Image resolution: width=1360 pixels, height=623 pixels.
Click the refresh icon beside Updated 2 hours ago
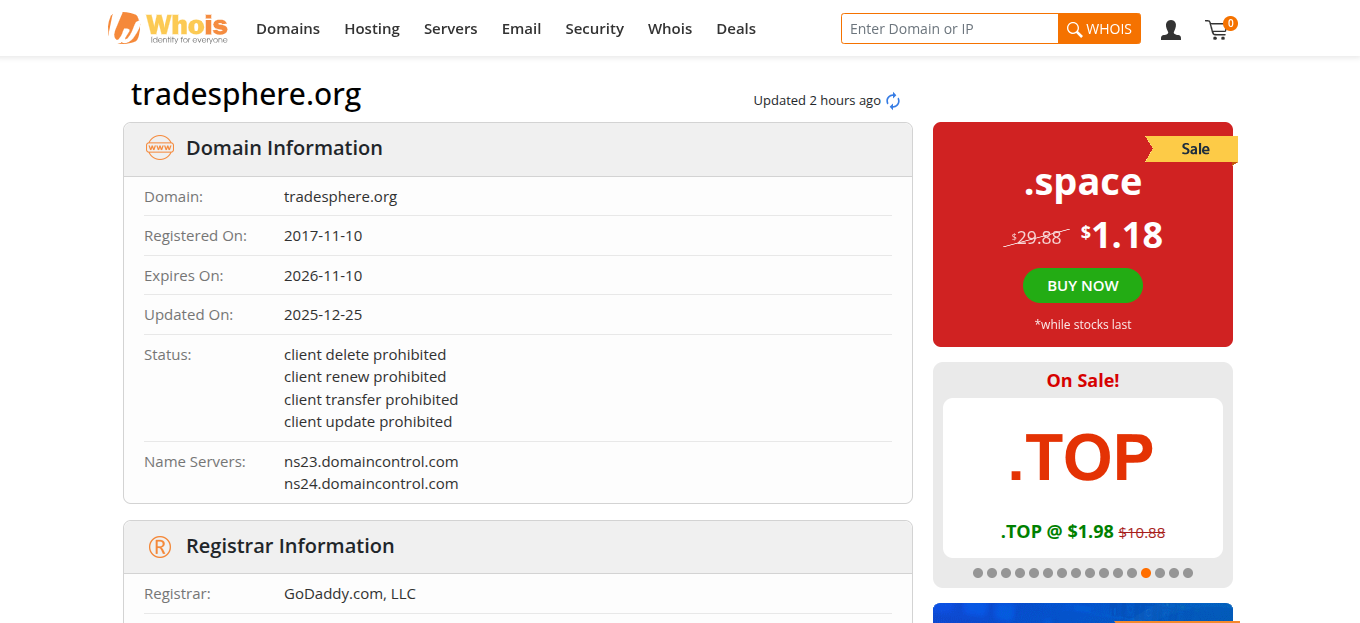[x=894, y=101]
